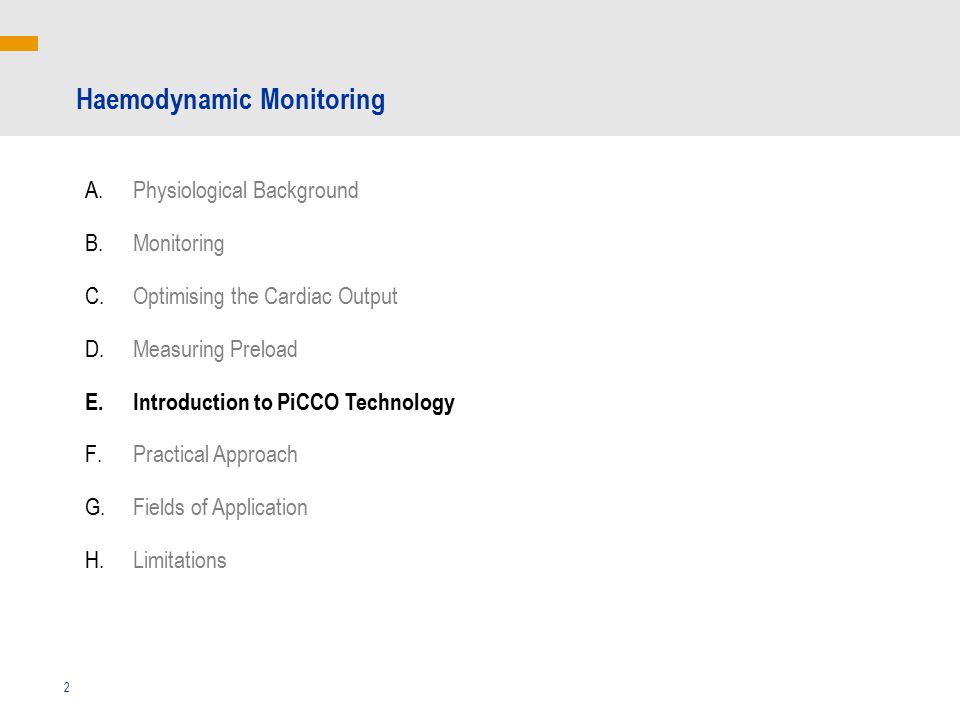Select the Measuring Preload entry

tap(215, 349)
